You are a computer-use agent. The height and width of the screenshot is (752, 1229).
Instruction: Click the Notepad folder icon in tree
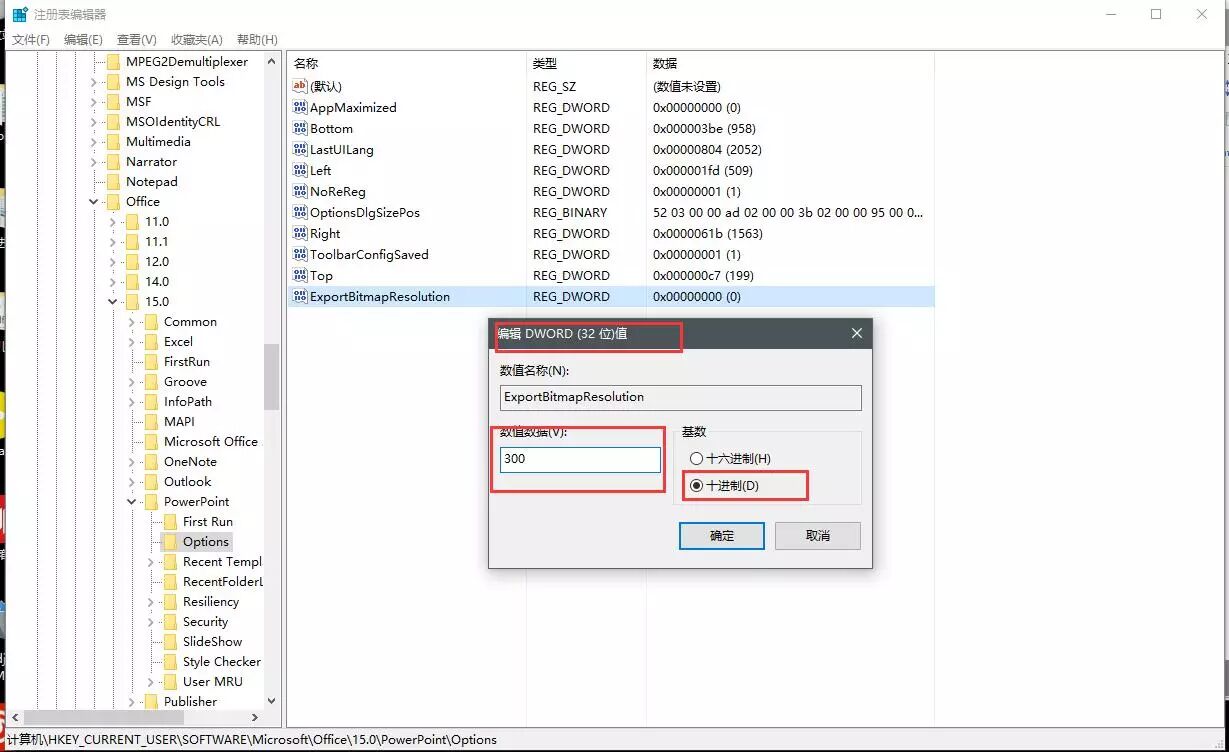(x=113, y=181)
